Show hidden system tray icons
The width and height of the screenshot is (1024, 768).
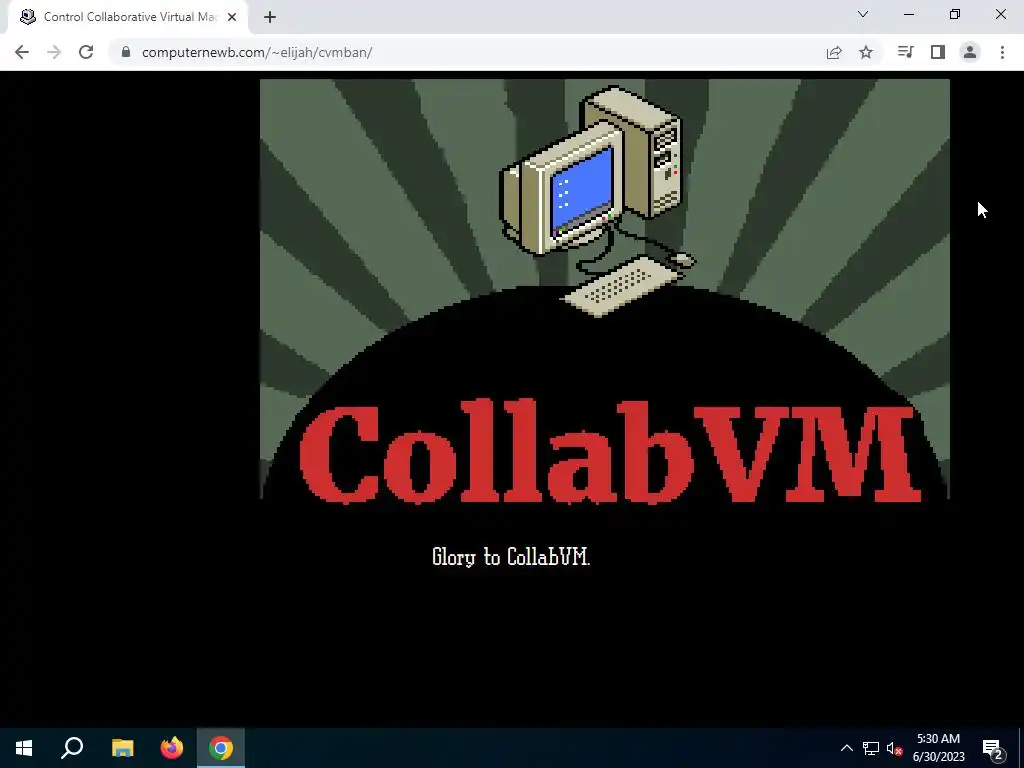846,748
